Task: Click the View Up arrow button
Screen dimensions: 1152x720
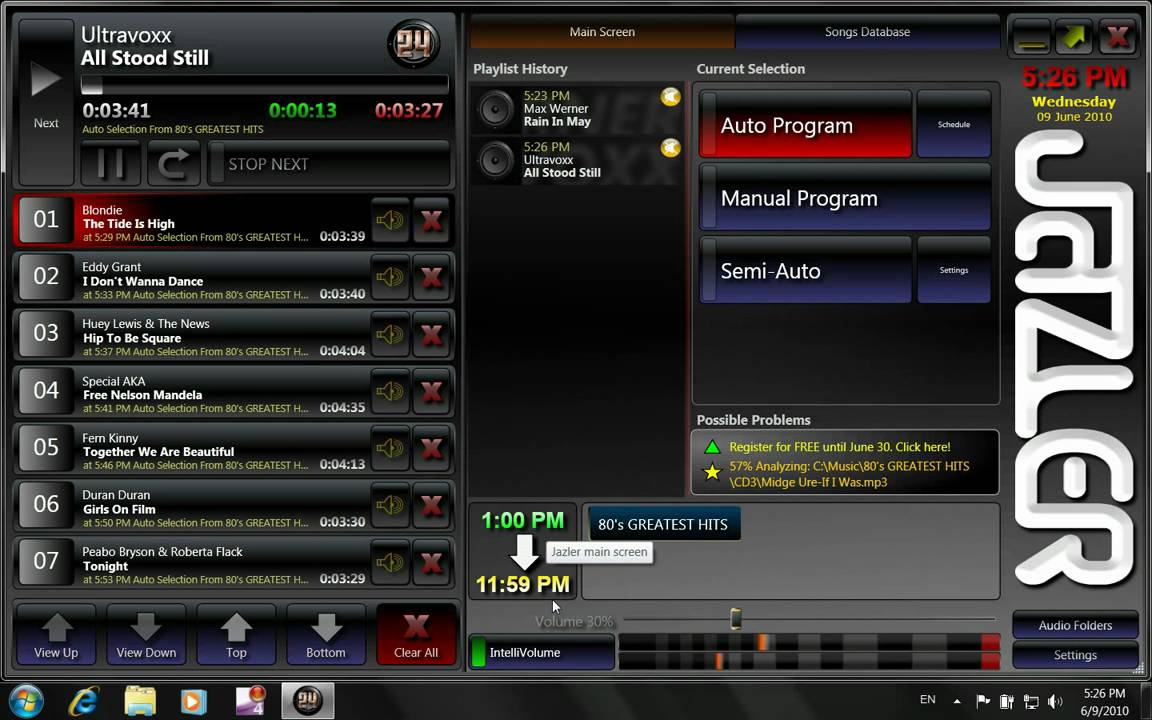Action: (x=56, y=635)
